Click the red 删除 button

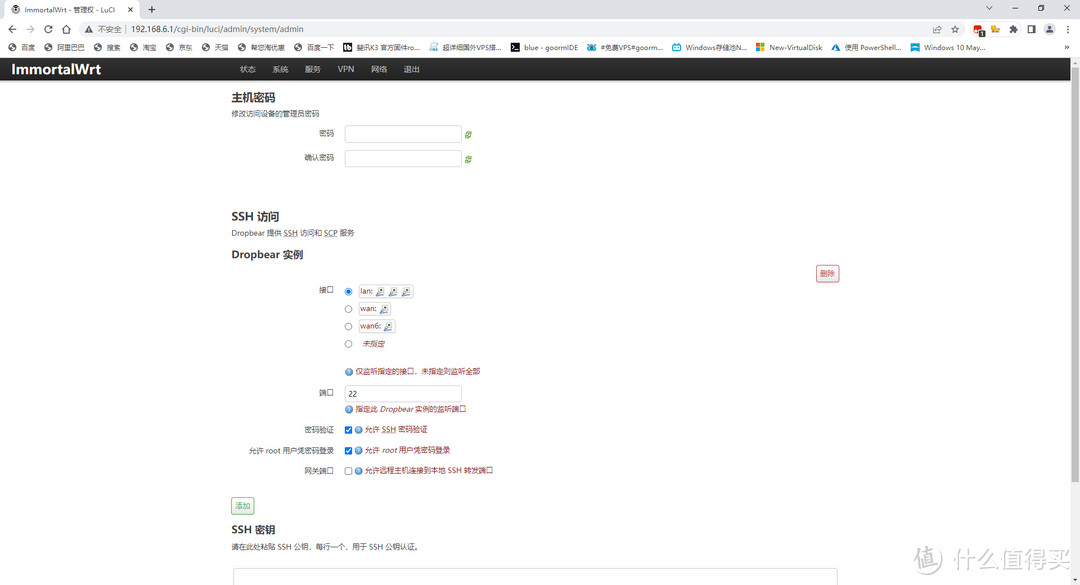click(x=827, y=274)
